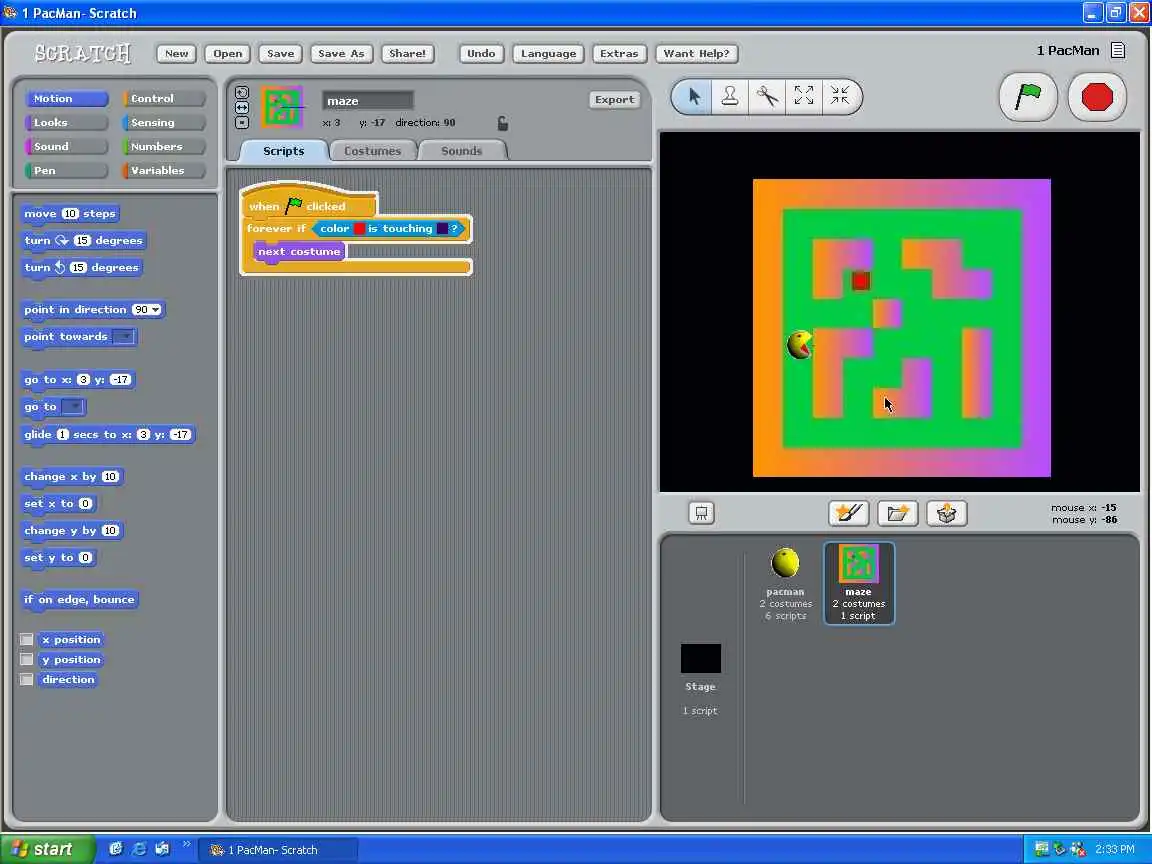
Task: Click the Share! button
Action: [407, 54]
